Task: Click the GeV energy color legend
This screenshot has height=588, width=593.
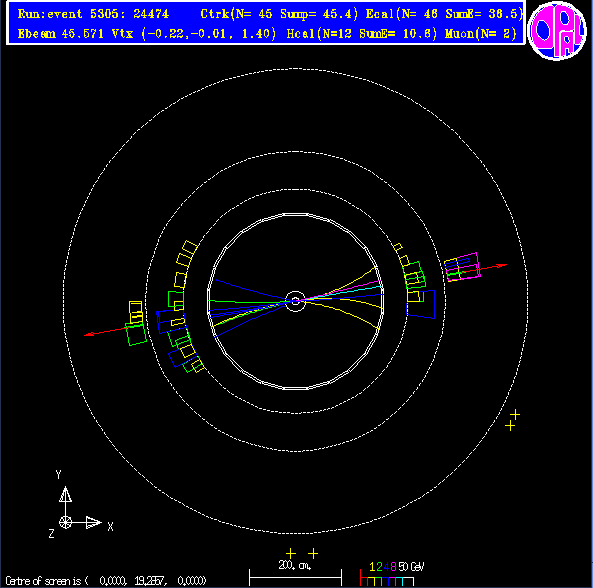Action: tap(392, 573)
